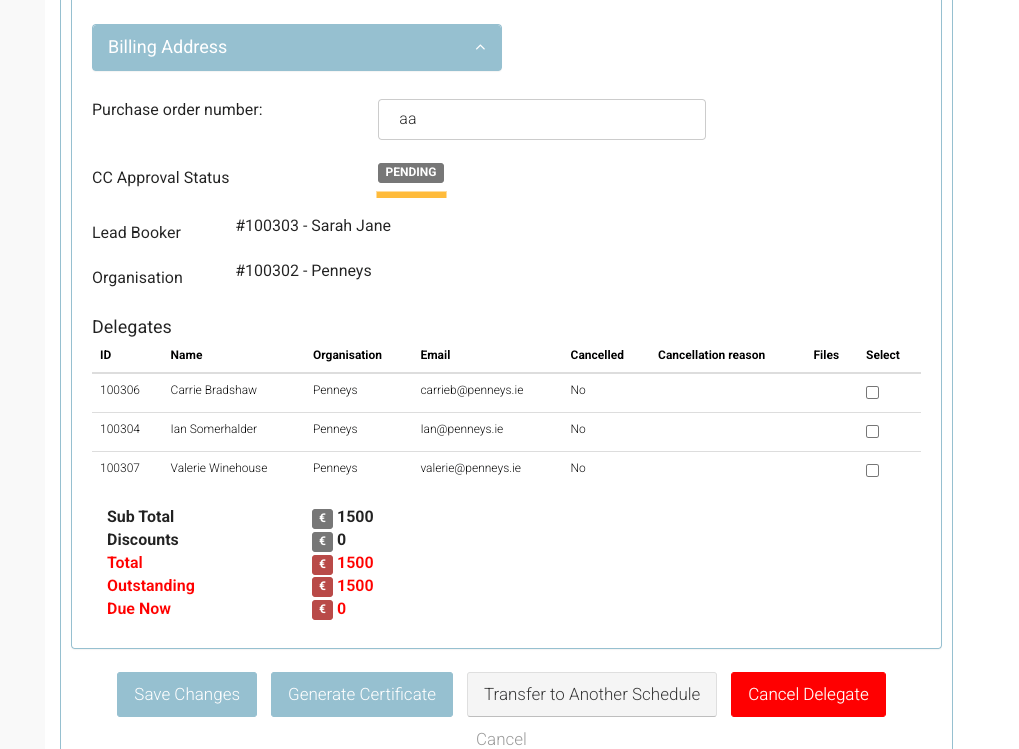Select the checkbox for Carrie Bradshaw
This screenshot has width=1019, height=749.
click(872, 392)
